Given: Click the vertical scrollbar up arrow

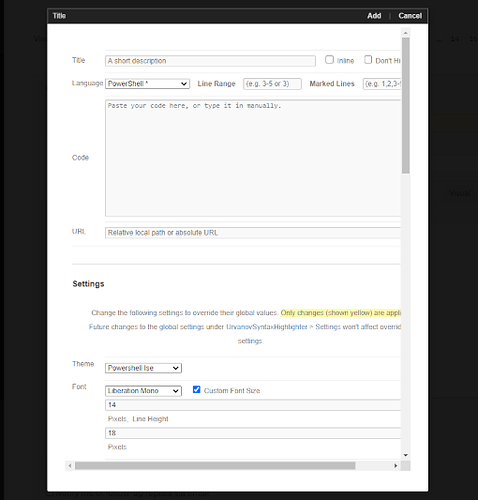Looking at the screenshot, I should point(406,33).
